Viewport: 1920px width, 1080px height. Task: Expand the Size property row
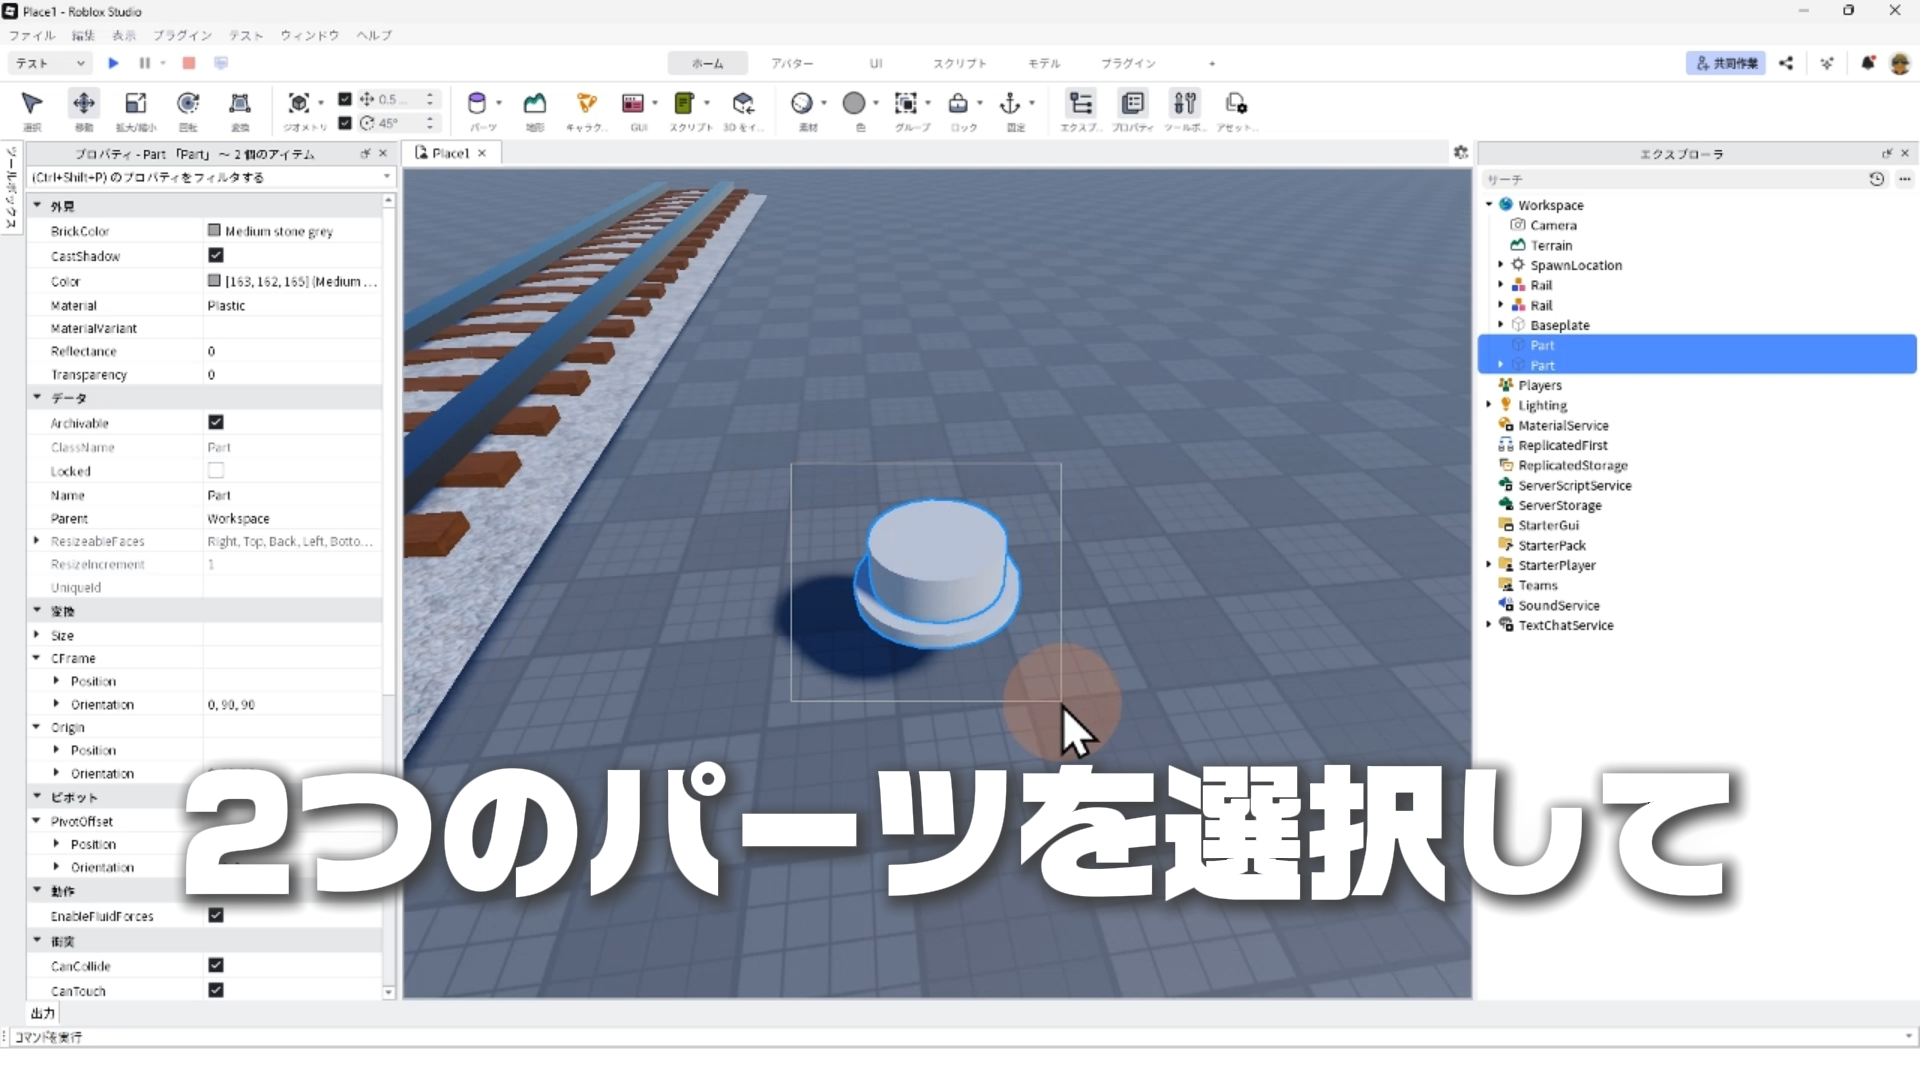click(37, 635)
